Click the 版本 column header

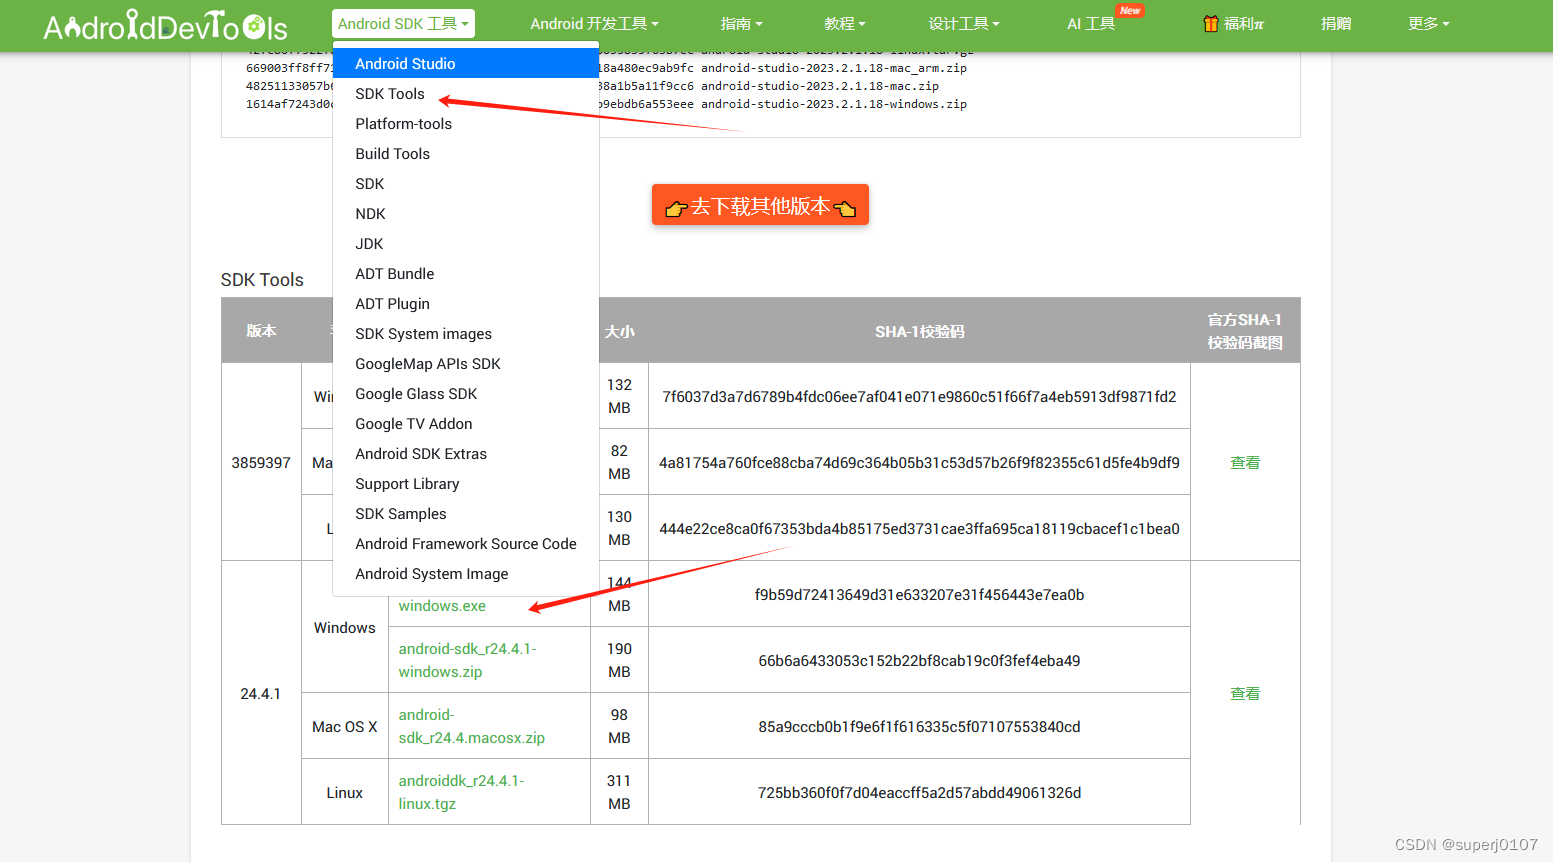(x=261, y=331)
